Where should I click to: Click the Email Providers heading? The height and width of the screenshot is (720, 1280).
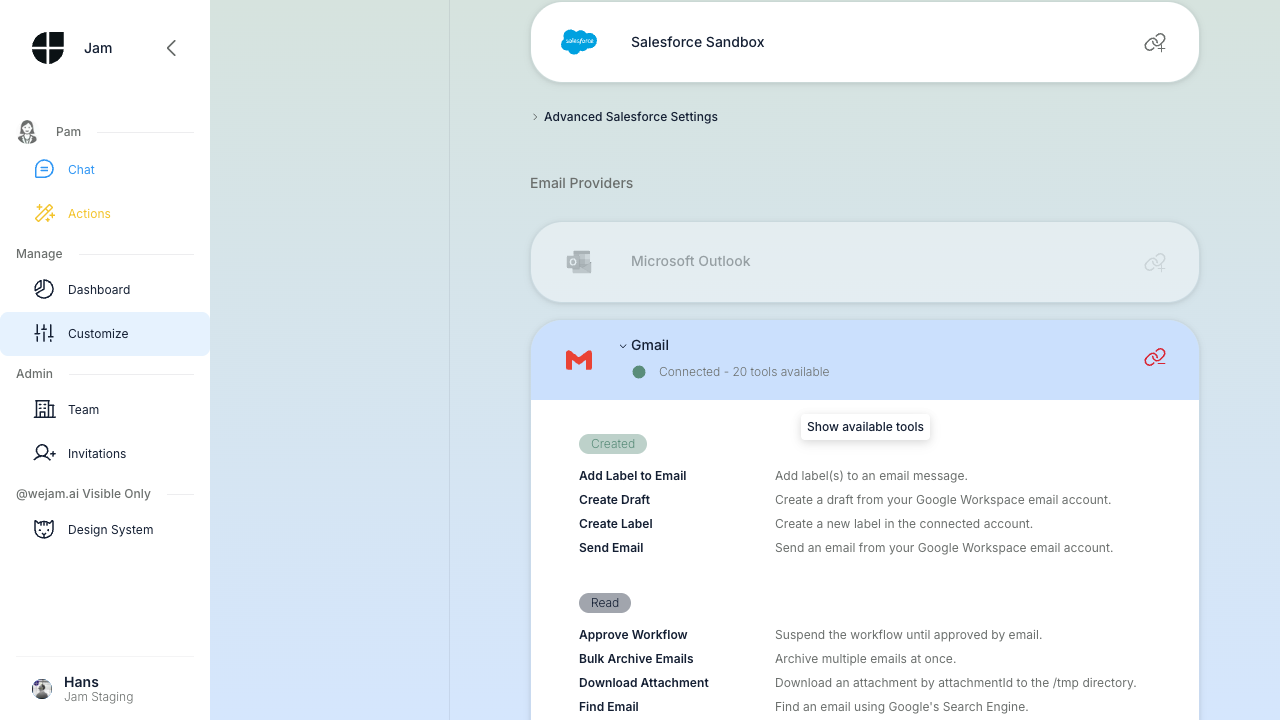tap(581, 183)
